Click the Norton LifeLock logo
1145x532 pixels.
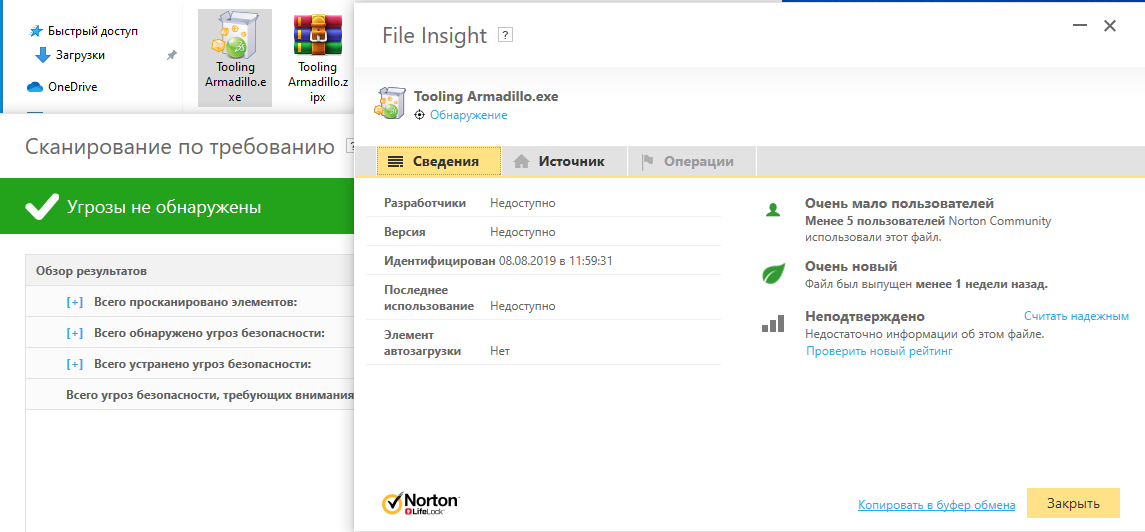421,503
